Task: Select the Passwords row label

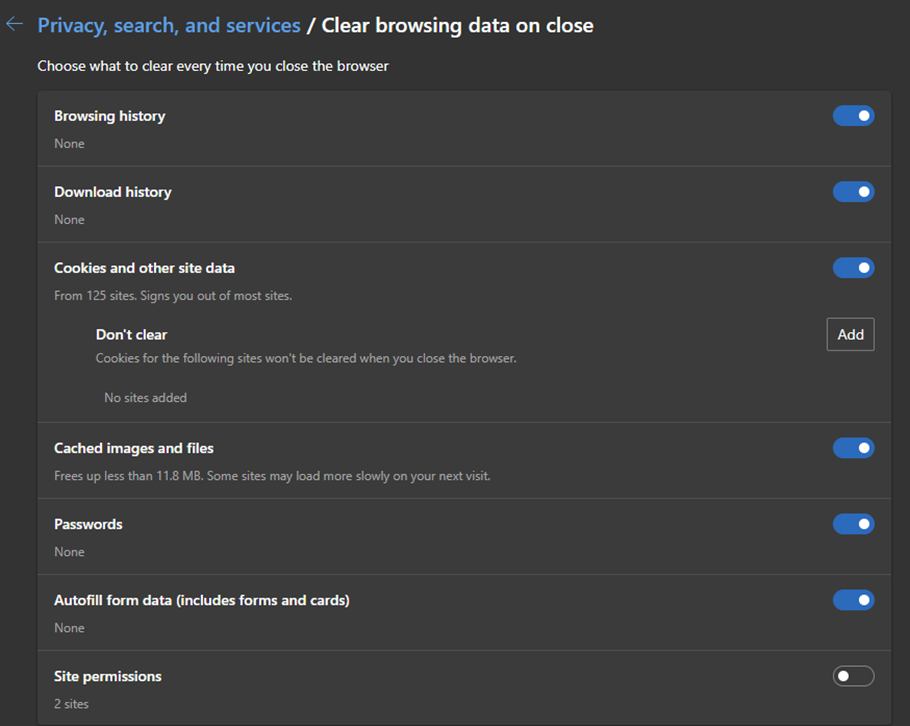Action: [x=88, y=524]
